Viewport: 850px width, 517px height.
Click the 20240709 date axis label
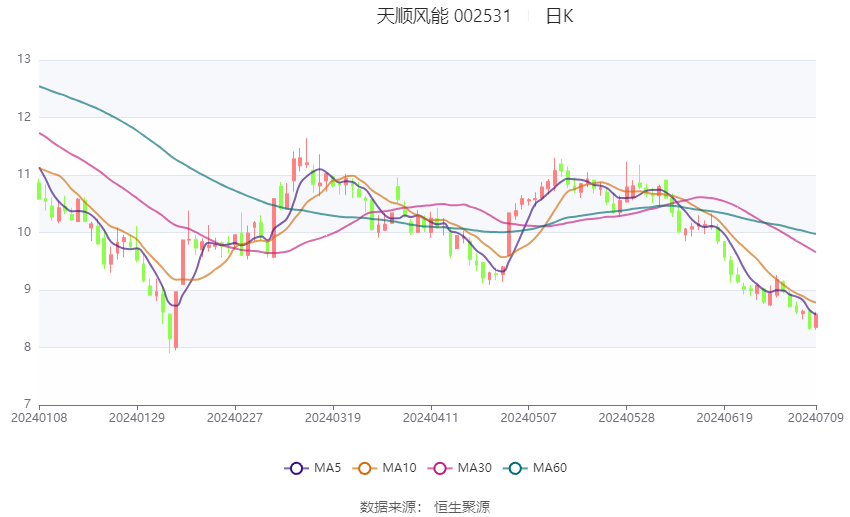(816, 418)
